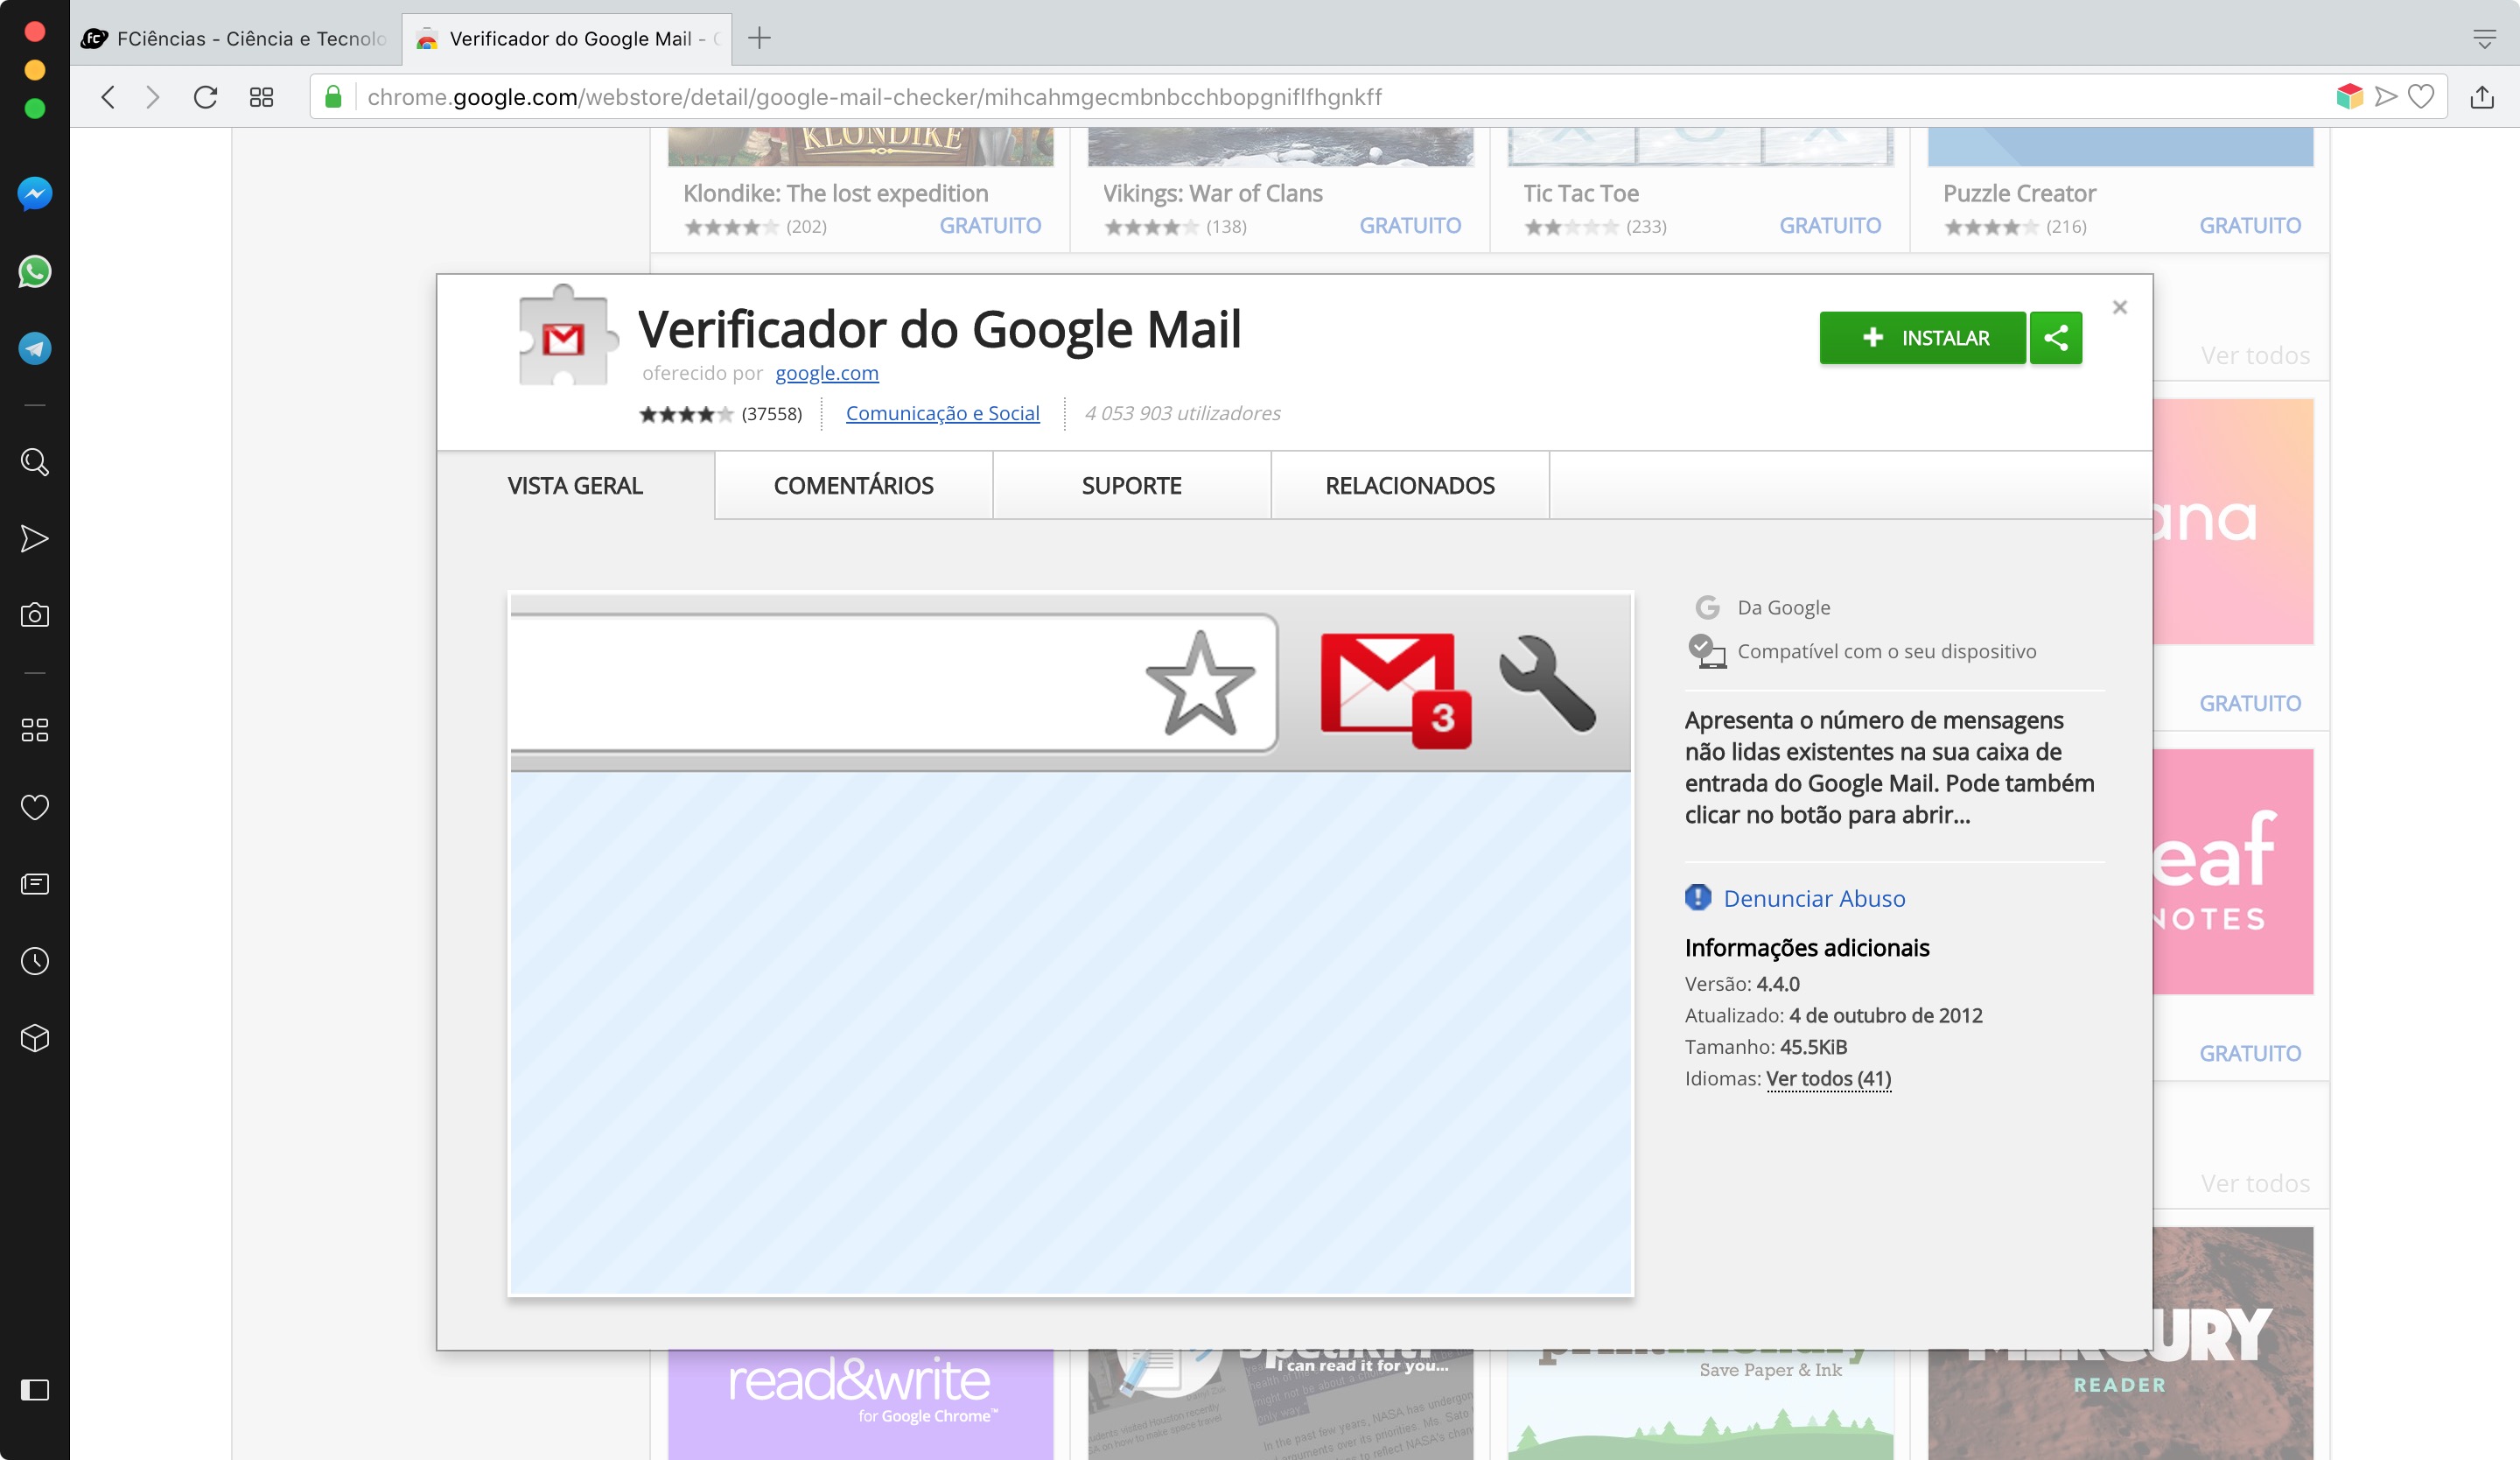Viewport: 2520px width, 1460px height.
Task: Toggle heart bookmark in address bar
Action: (2421, 97)
